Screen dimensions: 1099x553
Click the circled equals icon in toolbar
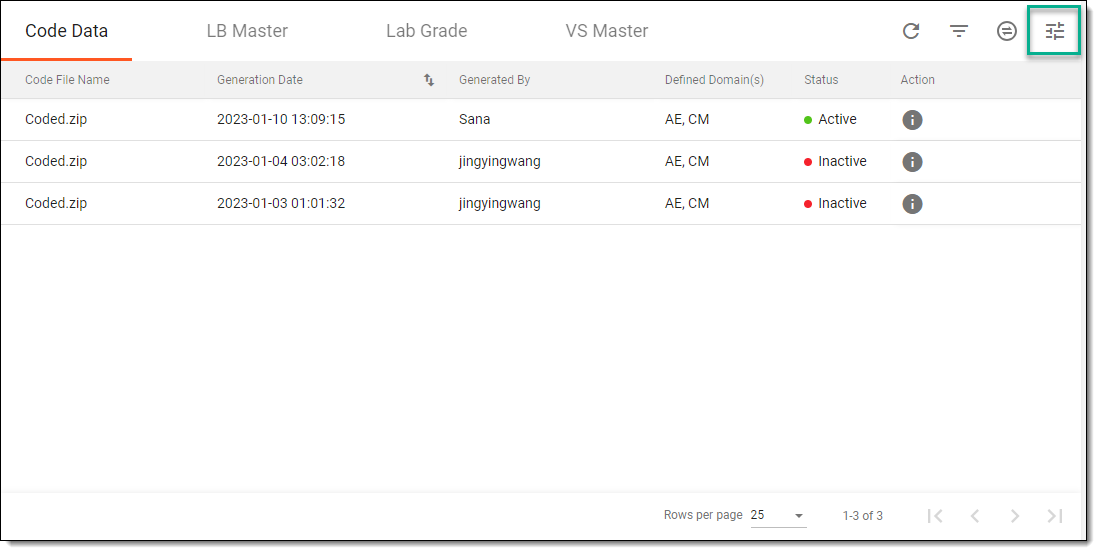click(x=1006, y=31)
